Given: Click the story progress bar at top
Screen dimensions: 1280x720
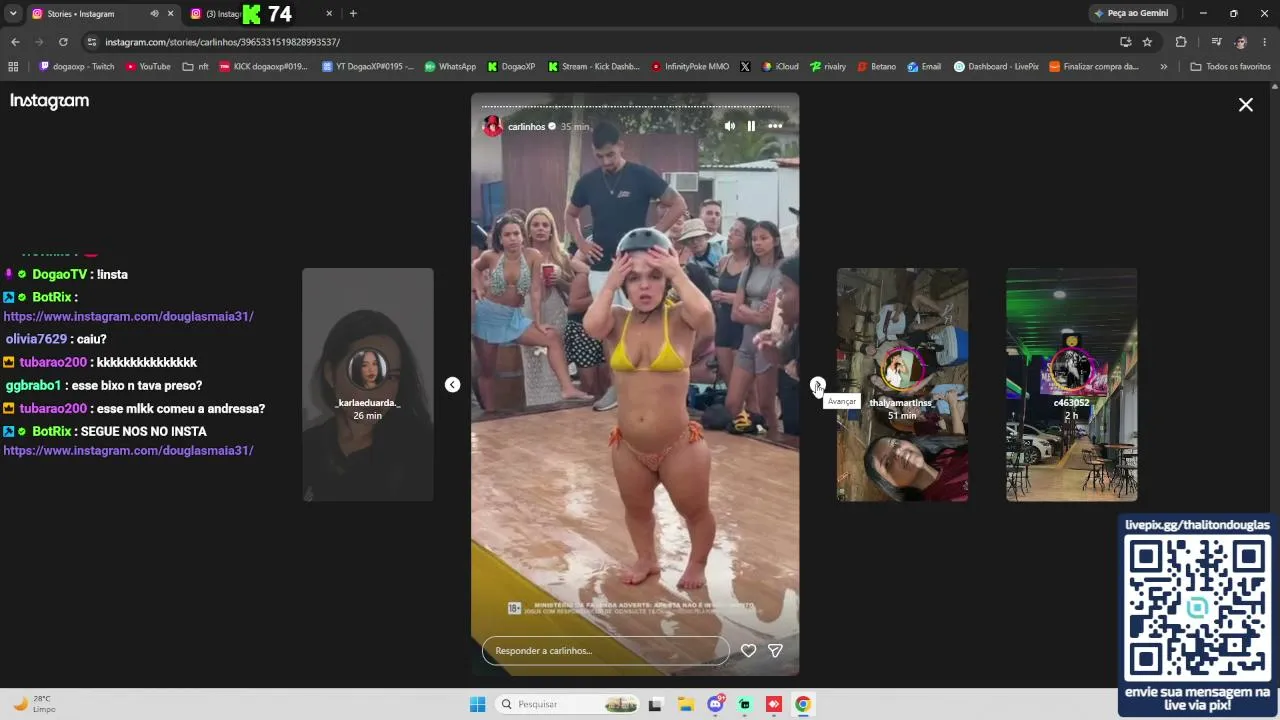Looking at the screenshot, I should pos(635,106).
